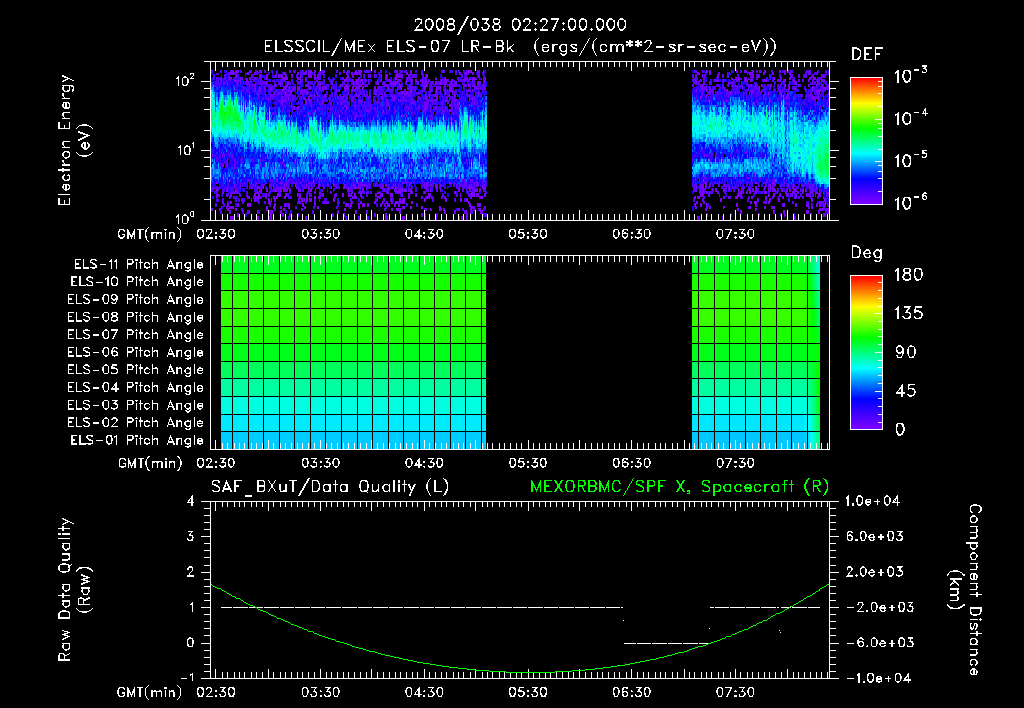Click the GMT(min) label of the energy spectrogram
This screenshot has width=1024, height=708.
(x=150, y=234)
